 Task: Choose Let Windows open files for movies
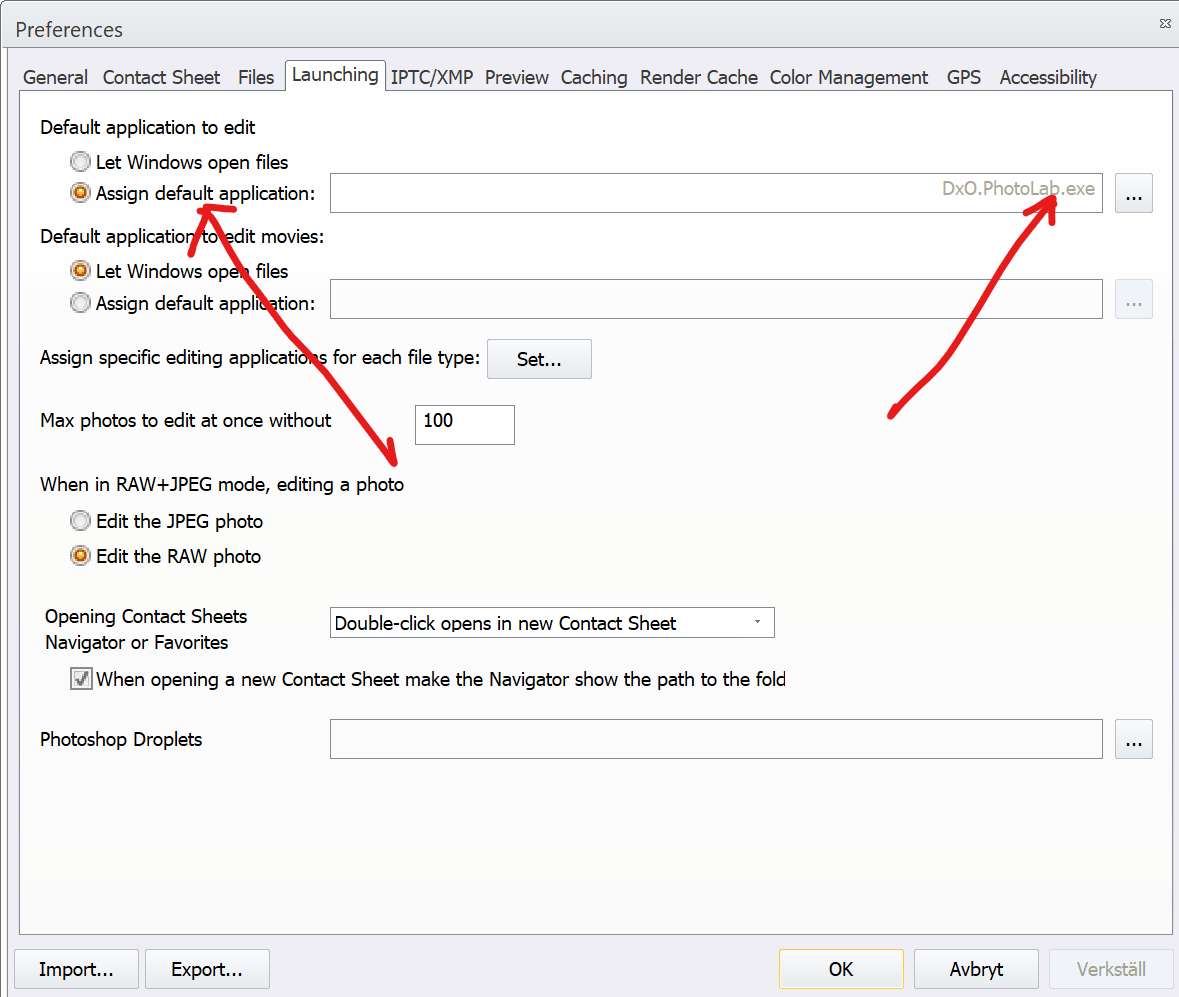tap(80, 271)
